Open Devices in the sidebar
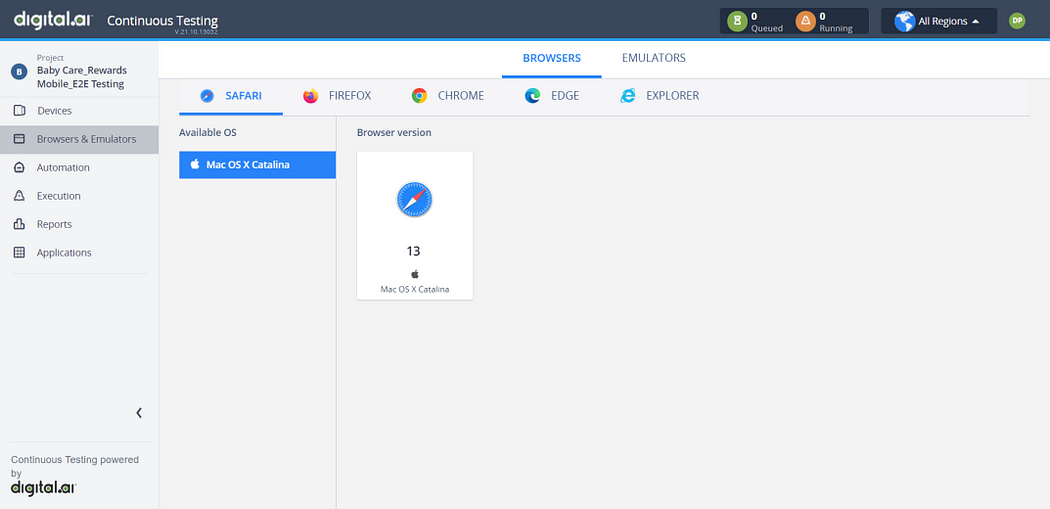 pos(79,111)
